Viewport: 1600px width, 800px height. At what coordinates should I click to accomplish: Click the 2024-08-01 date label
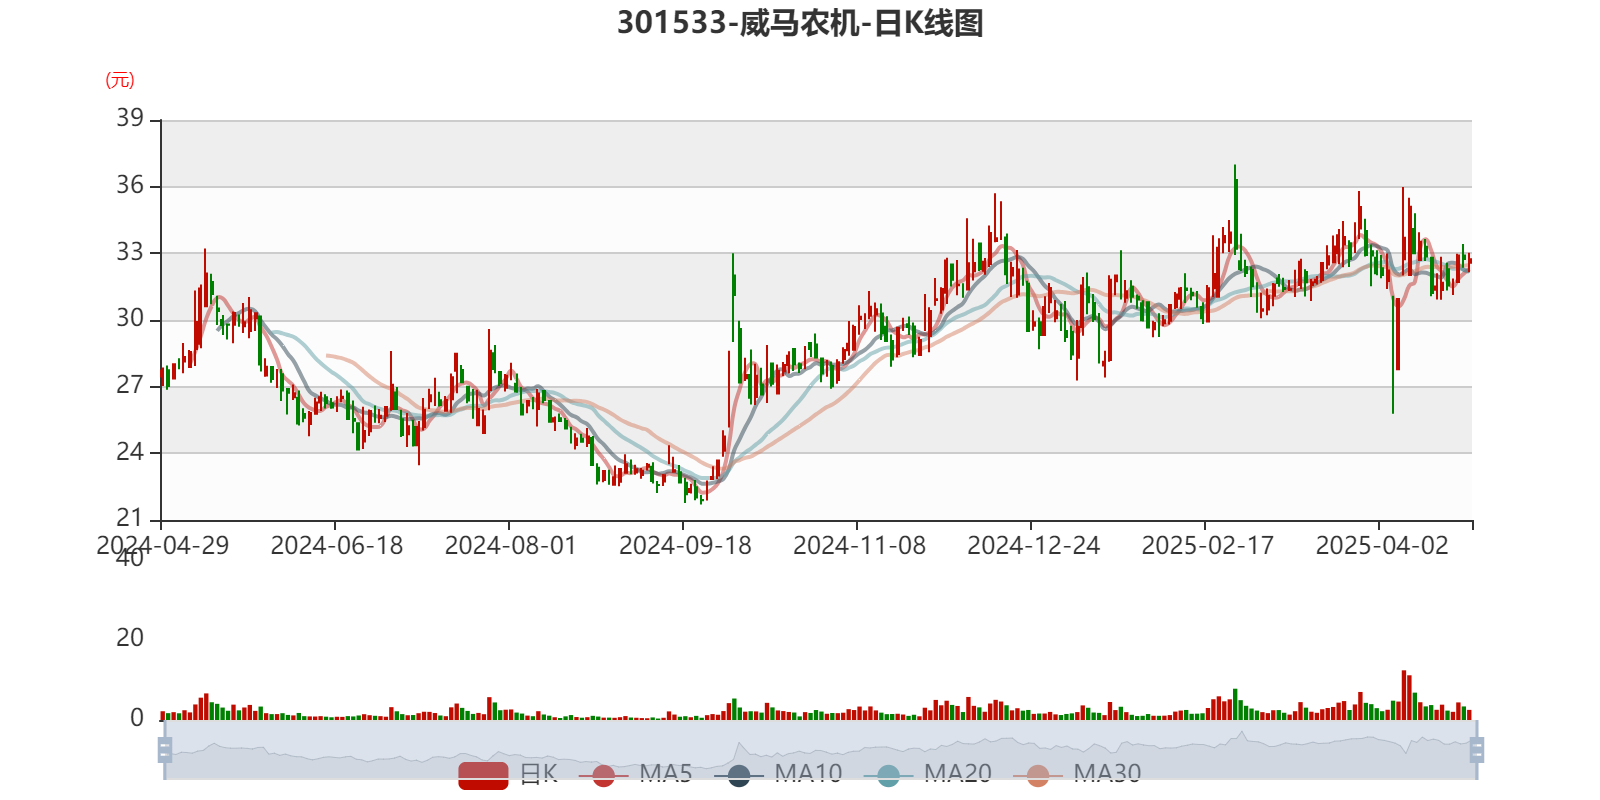pos(510,546)
